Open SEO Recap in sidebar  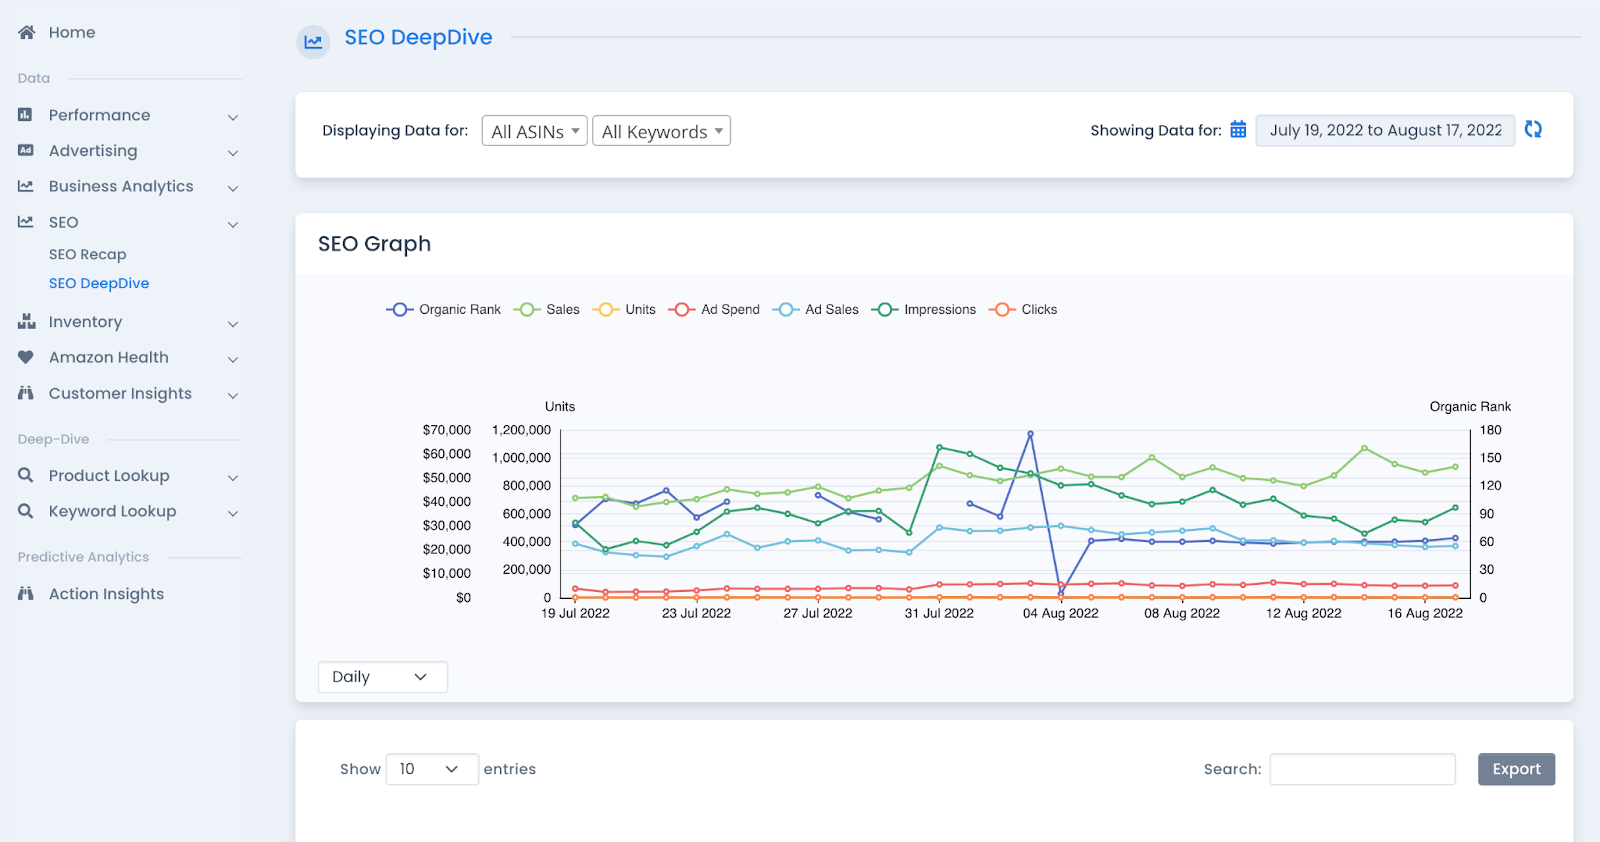point(88,254)
